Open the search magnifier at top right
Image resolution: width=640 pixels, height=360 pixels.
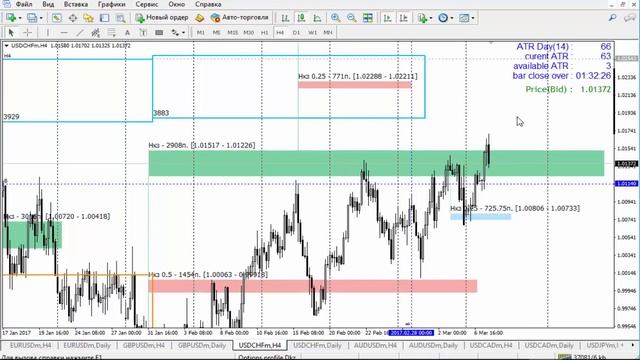(612, 18)
